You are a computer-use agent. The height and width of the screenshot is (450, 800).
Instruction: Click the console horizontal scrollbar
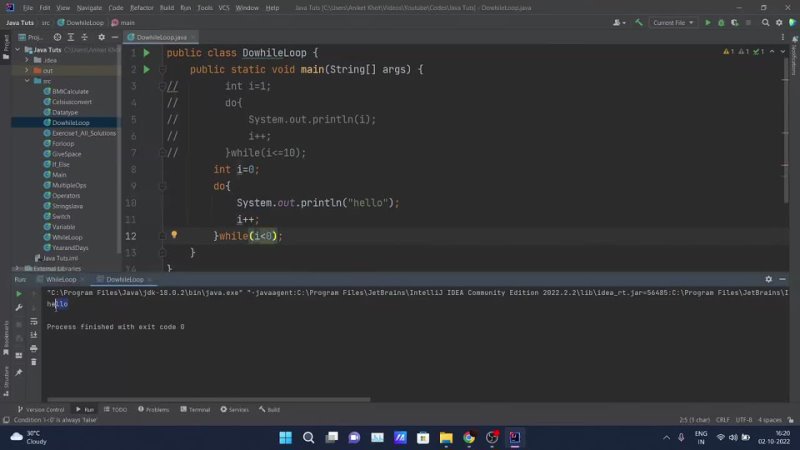[x=209, y=399]
